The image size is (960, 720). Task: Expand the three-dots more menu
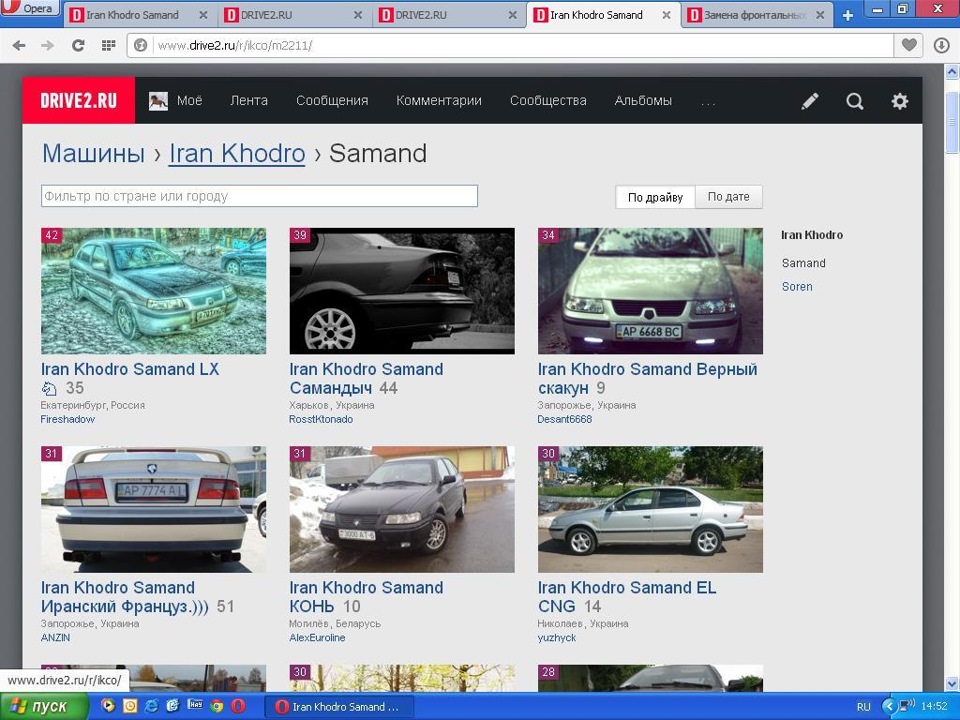pos(708,102)
